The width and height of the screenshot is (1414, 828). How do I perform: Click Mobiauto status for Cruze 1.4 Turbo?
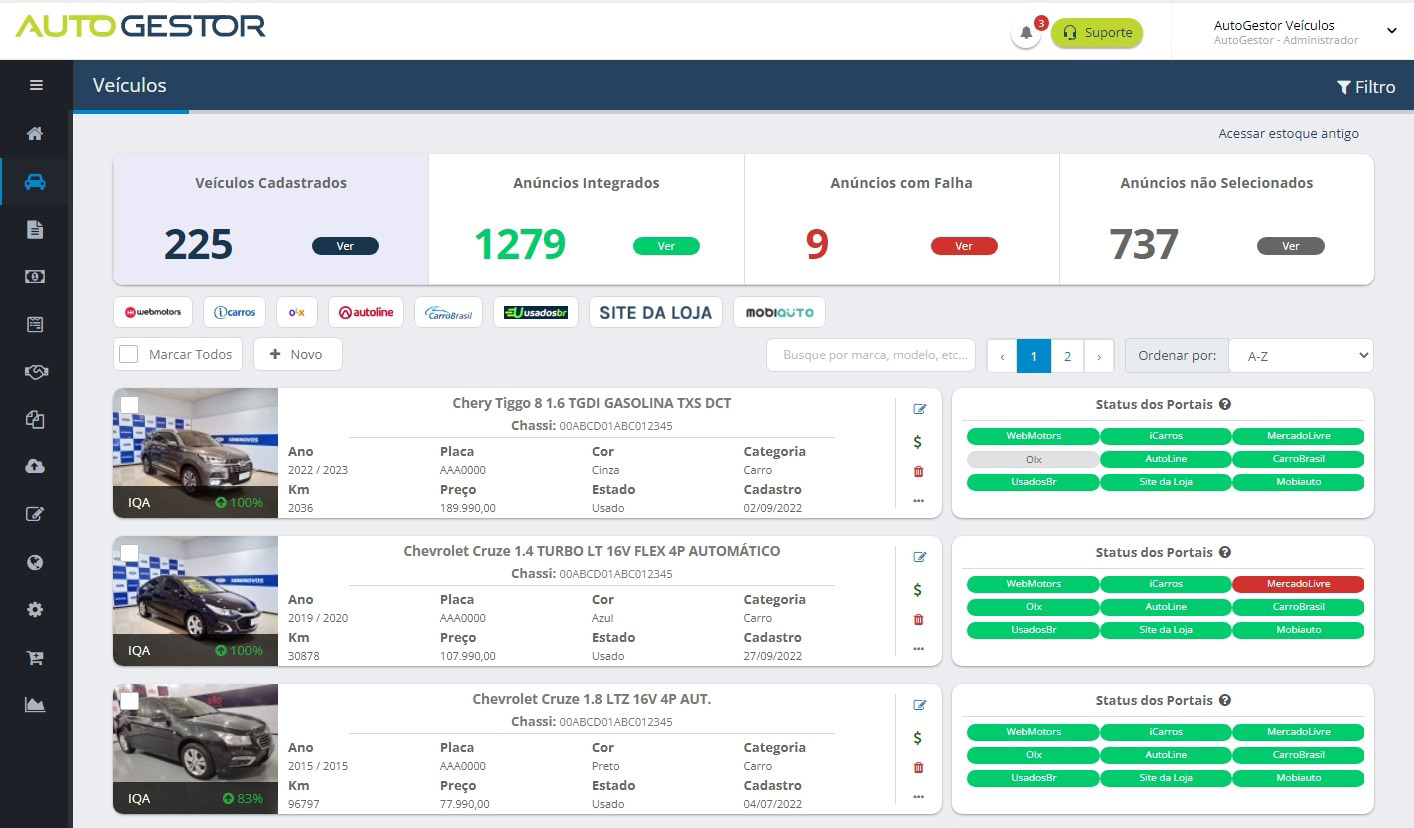tap(1298, 630)
